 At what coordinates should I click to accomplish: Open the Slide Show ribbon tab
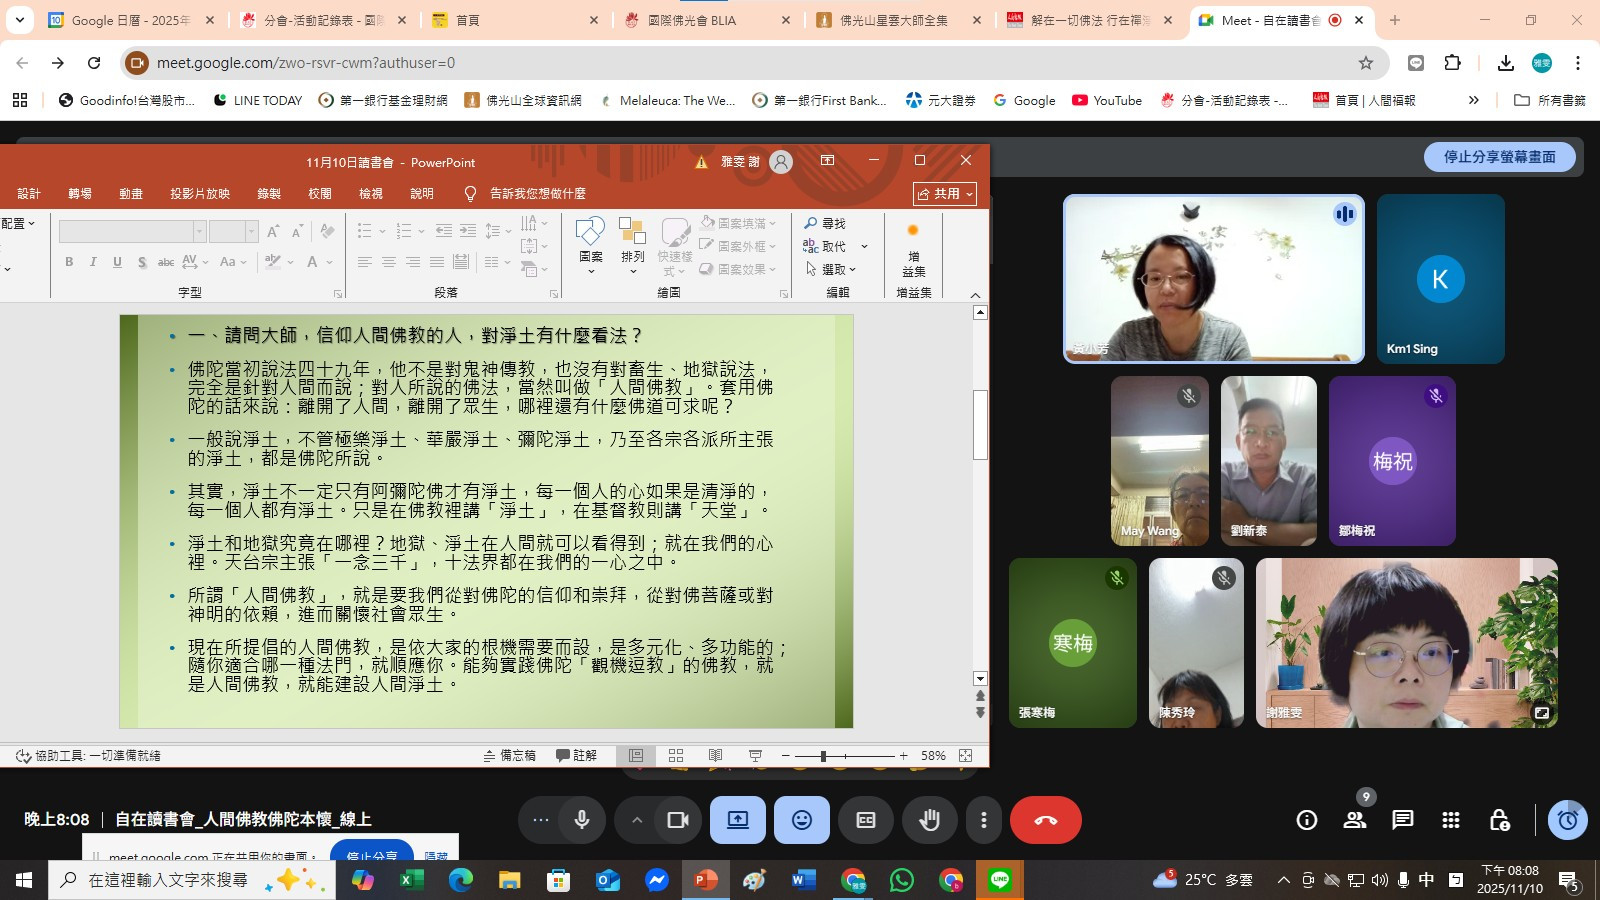click(200, 194)
